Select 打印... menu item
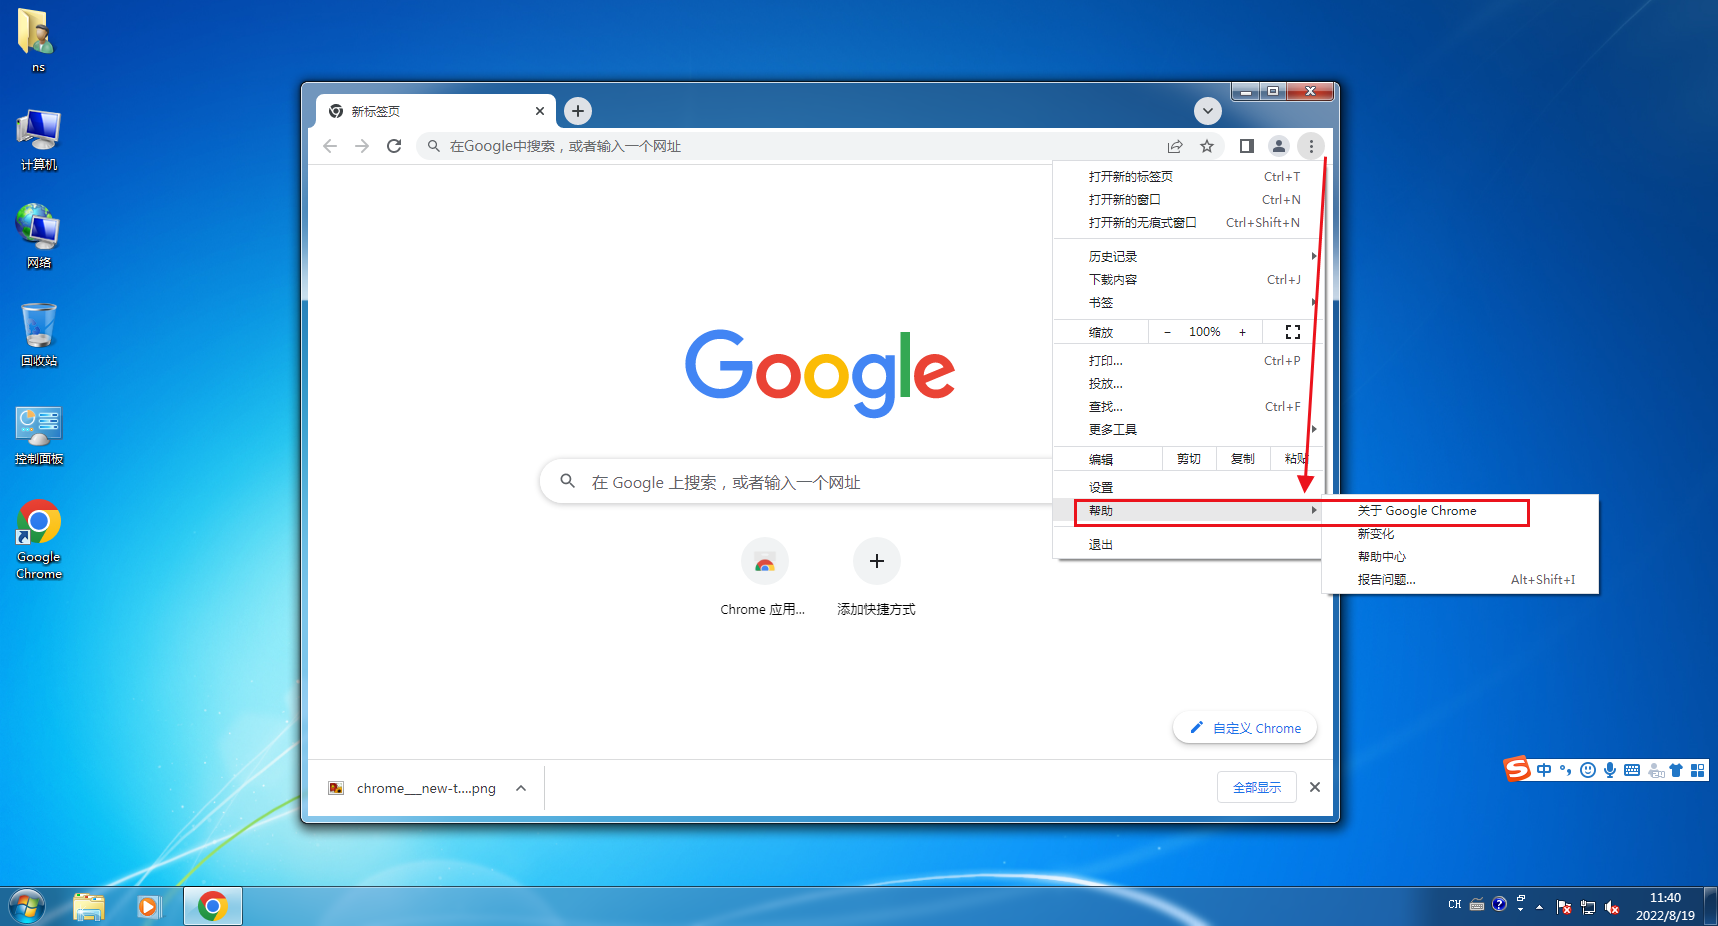Screen dimensions: 1718x926 pos(1188,361)
